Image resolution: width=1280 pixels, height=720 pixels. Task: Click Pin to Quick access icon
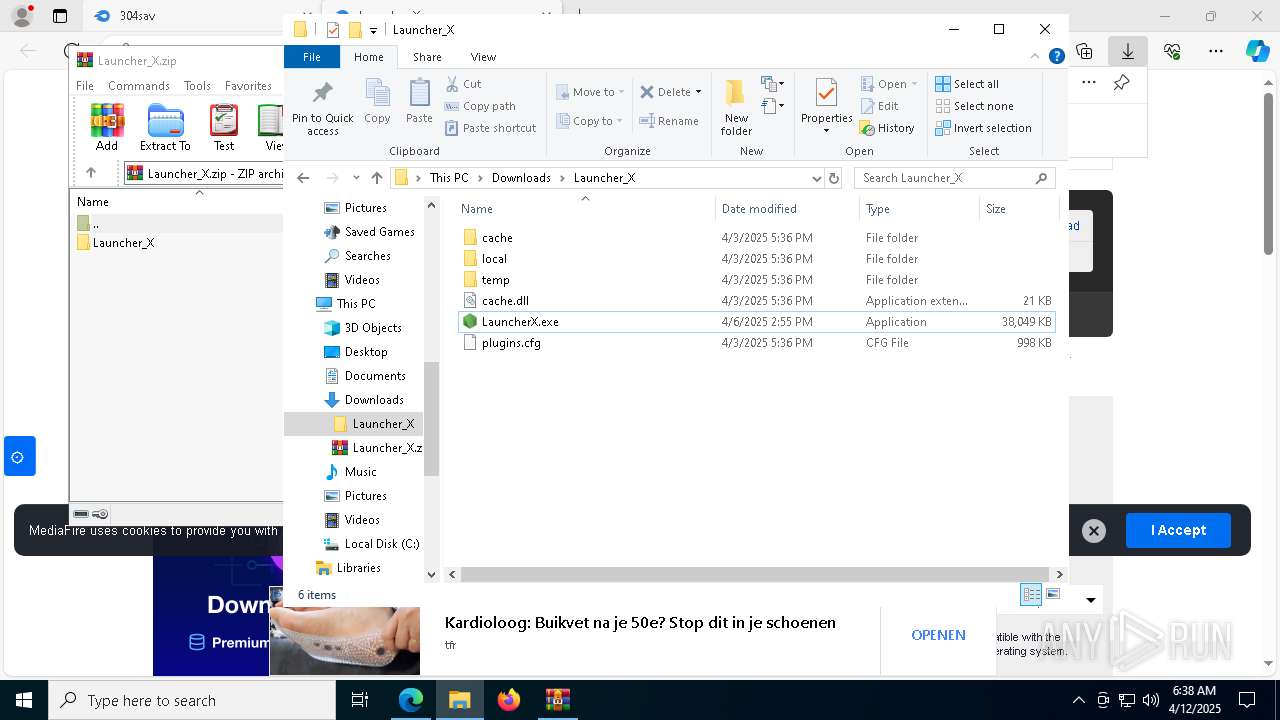pyautogui.click(x=322, y=108)
